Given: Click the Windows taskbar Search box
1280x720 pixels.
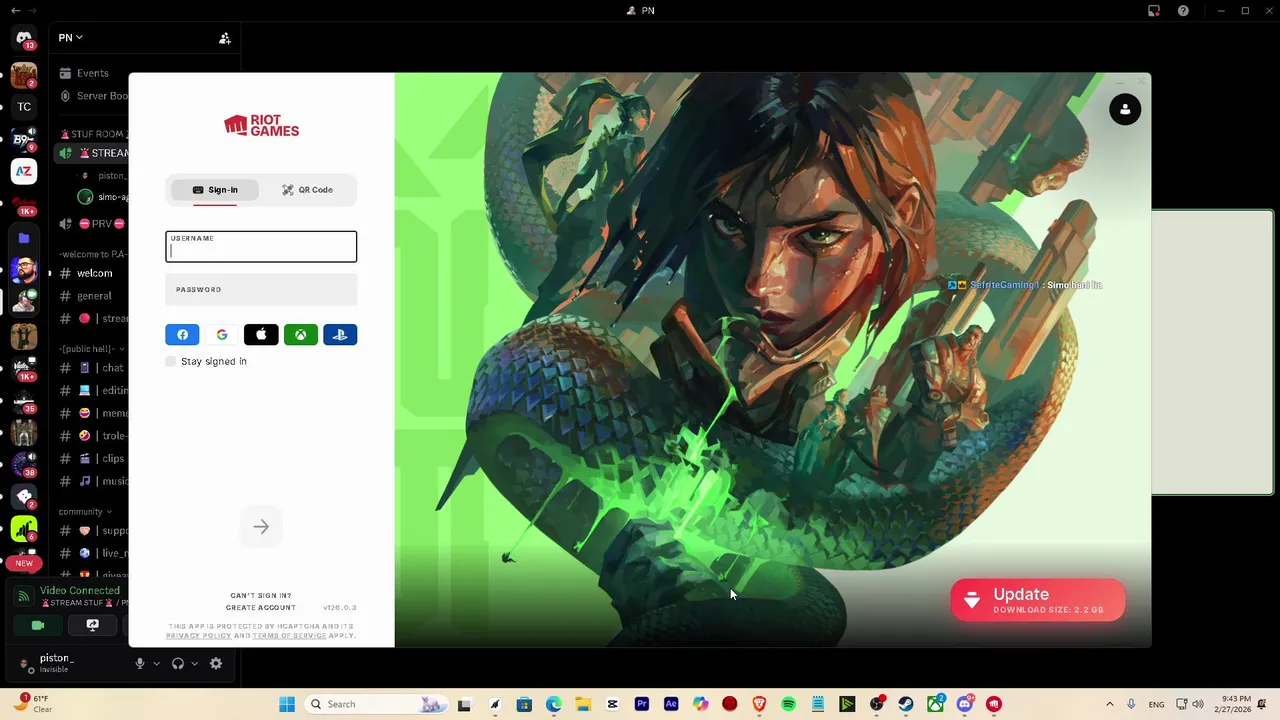Looking at the screenshot, I should click(376, 704).
